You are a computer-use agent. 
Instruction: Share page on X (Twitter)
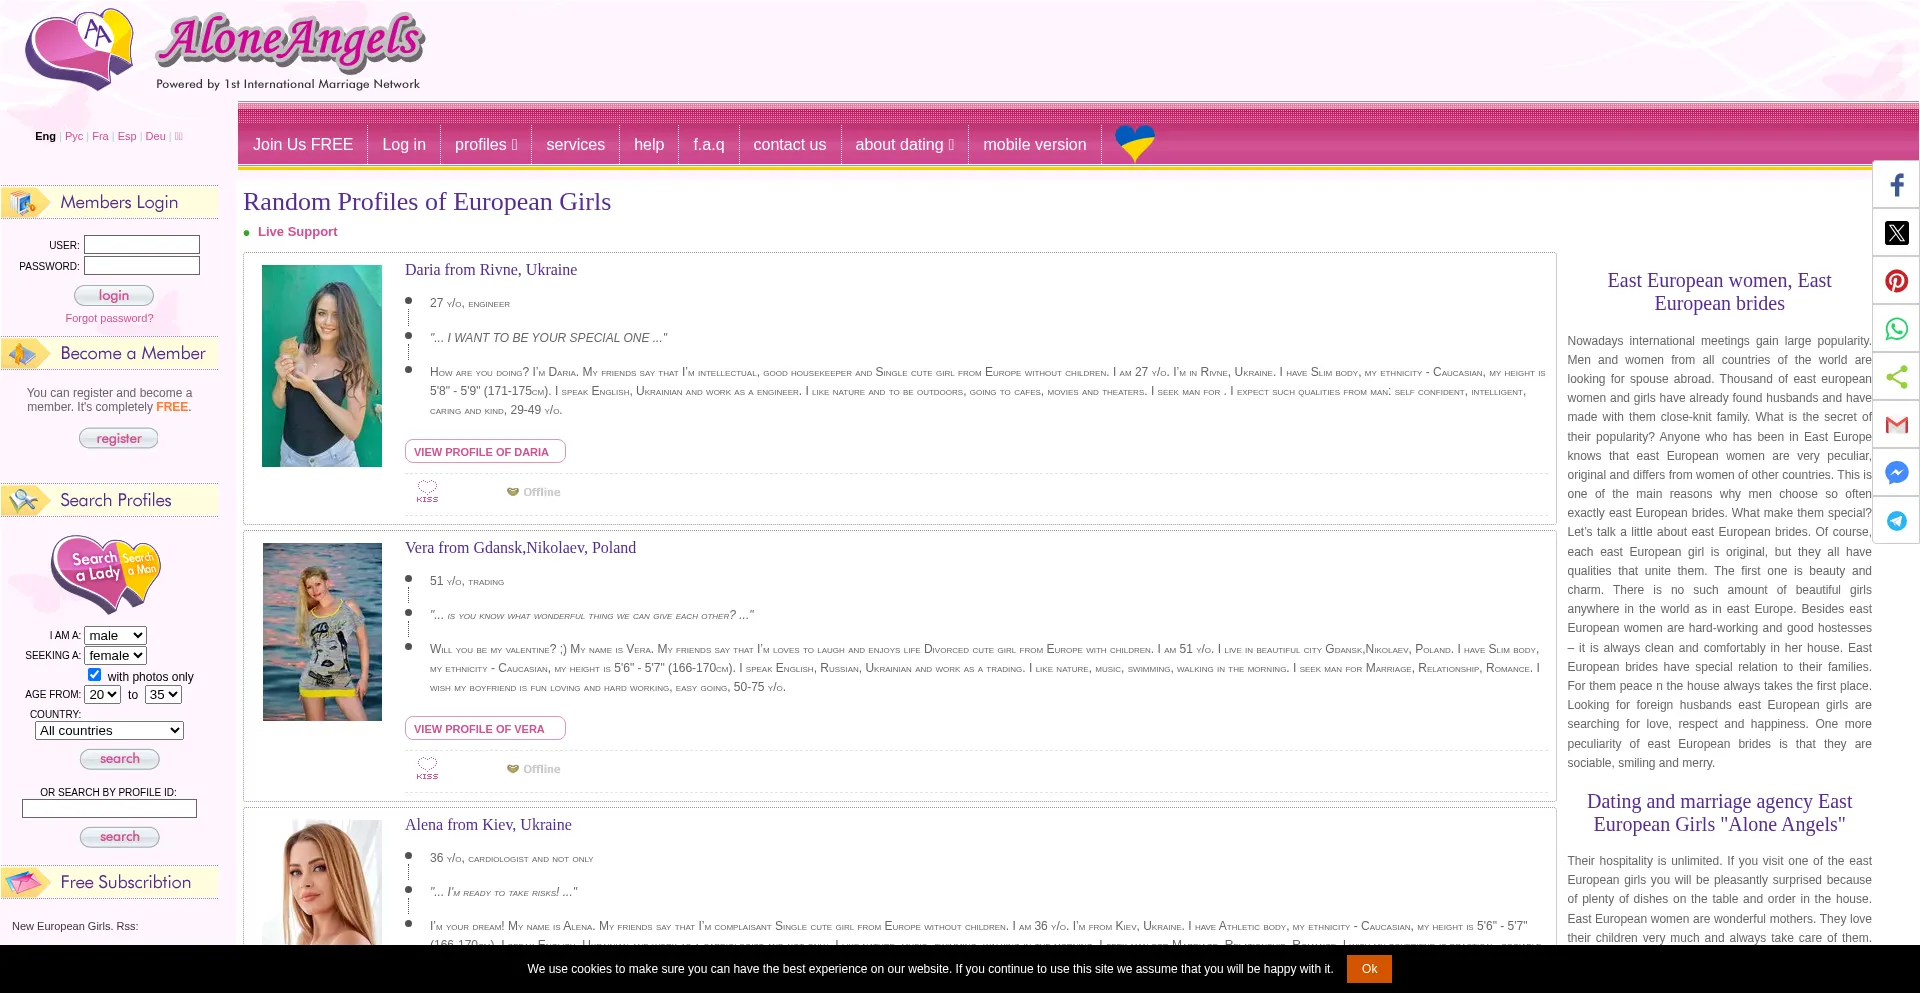1896,233
